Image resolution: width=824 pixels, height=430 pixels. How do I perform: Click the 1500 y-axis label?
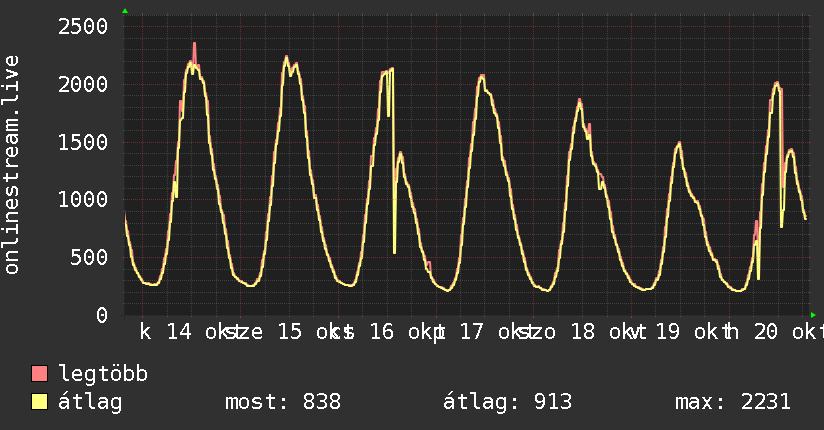(83, 142)
